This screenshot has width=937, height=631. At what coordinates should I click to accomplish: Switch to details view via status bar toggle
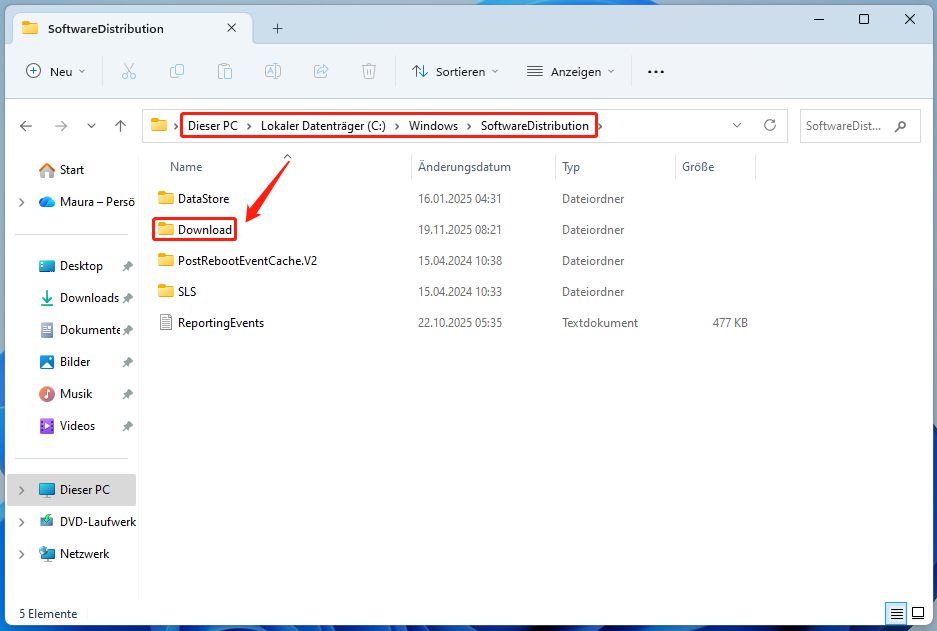896,613
